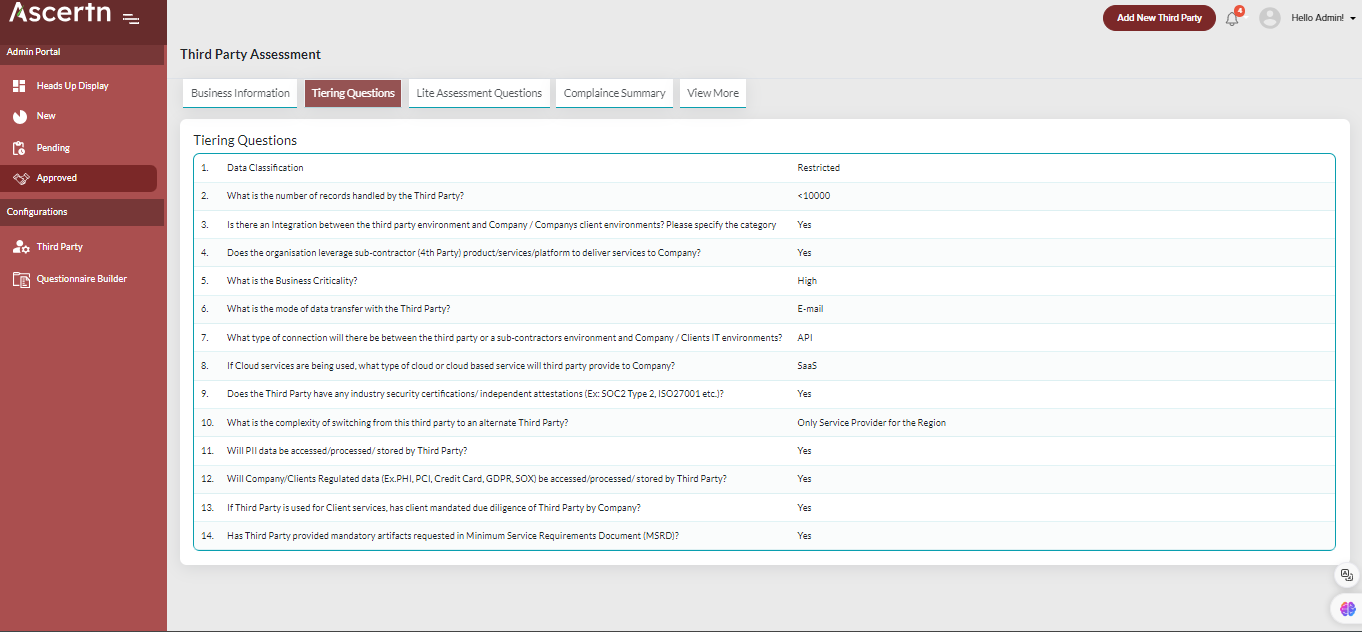Toggle the sidebar hamburger menu icon
Screen dimensions: 1362x632
(131, 18)
